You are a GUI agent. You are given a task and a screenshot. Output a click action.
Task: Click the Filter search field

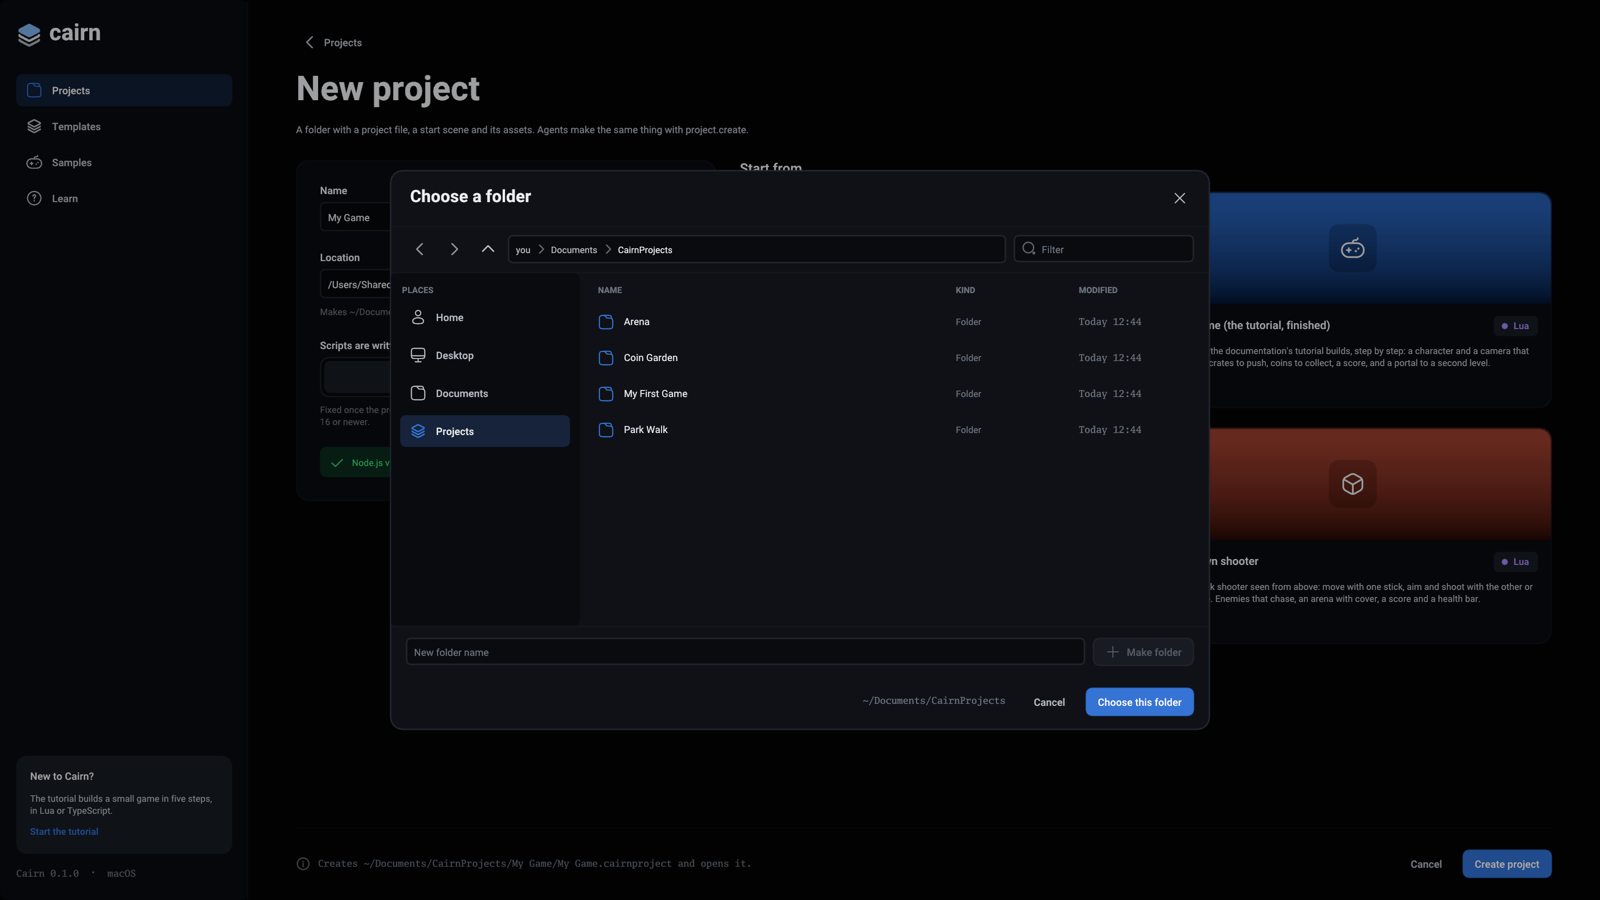coord(1104,249)
